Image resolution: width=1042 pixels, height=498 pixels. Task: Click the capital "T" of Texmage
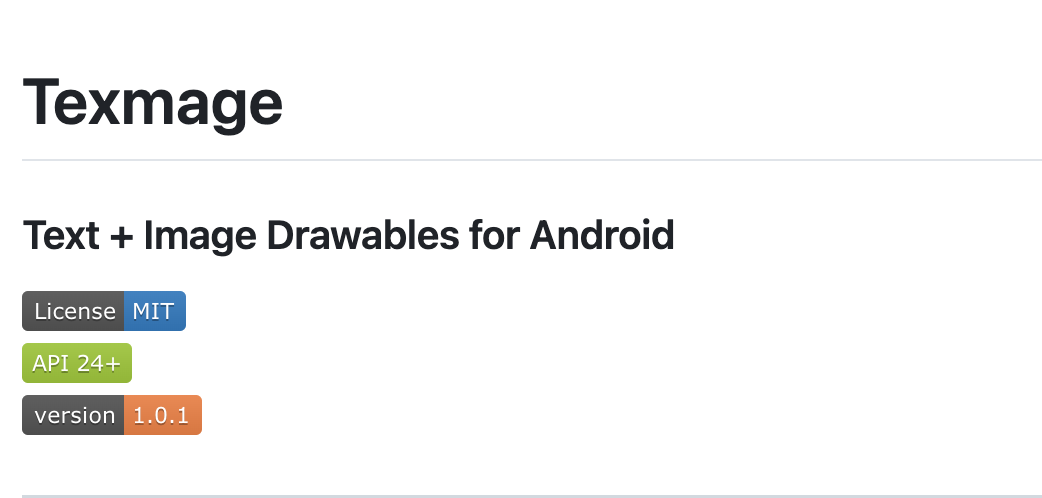(46, 101)
